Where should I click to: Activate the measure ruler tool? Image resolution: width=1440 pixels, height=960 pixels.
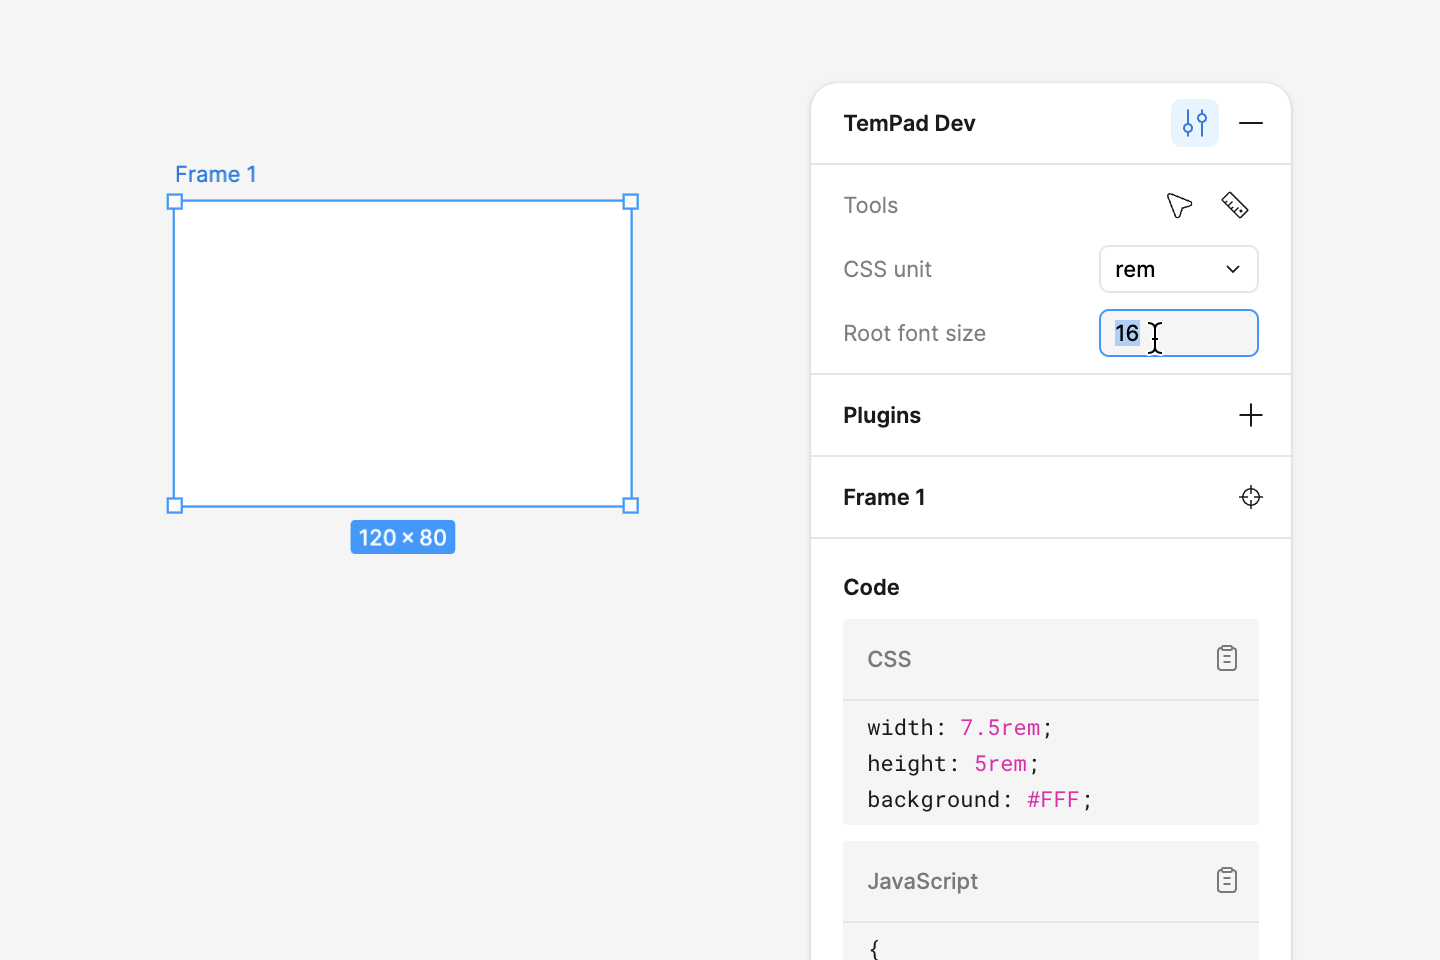click(x=1235, y=205)
